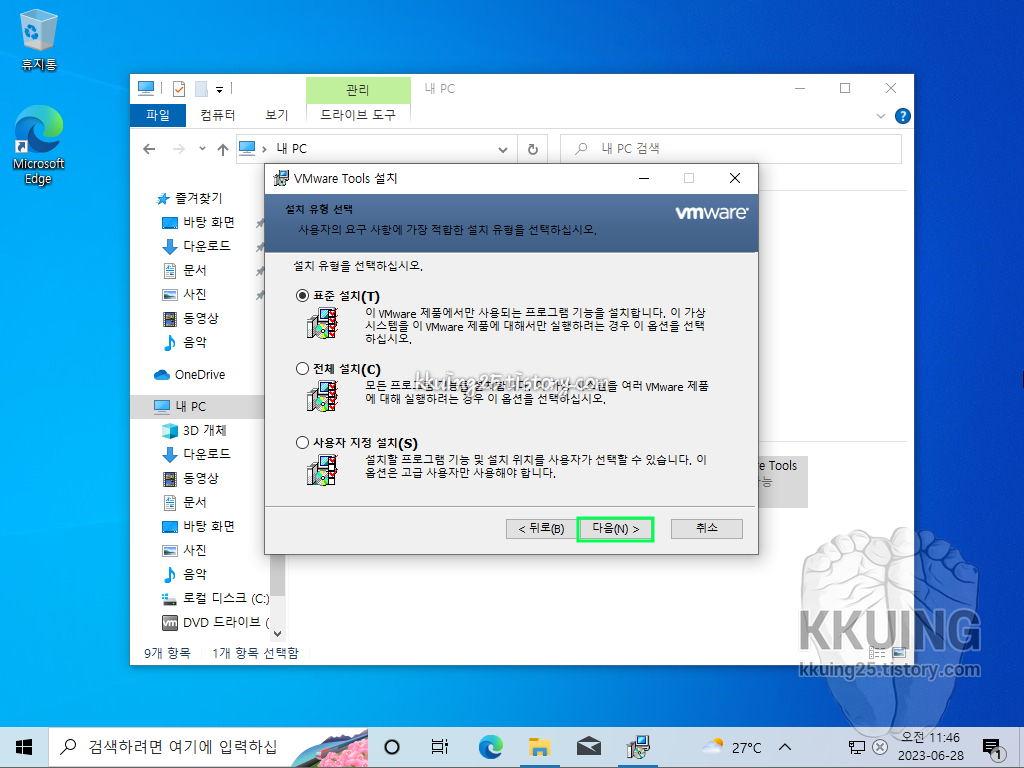1024x768 pixels.
Task: Click the < 뒤로(B) button
Action: coord(541,529)
